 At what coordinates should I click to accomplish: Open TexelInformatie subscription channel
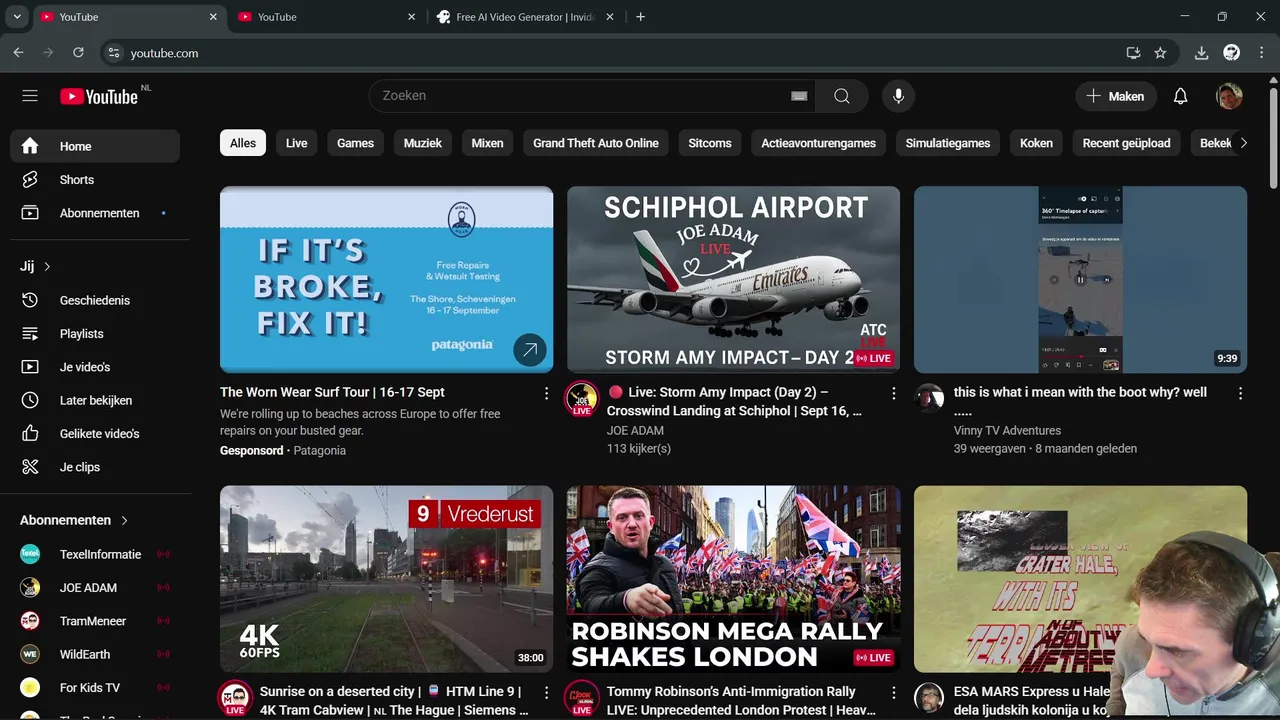95,554
